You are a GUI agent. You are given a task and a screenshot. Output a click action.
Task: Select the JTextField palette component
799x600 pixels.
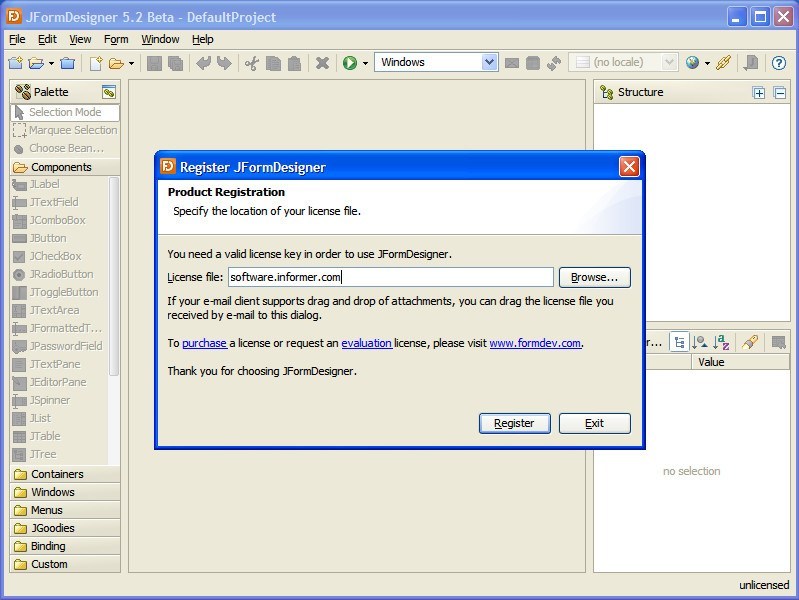click(59, 202)
